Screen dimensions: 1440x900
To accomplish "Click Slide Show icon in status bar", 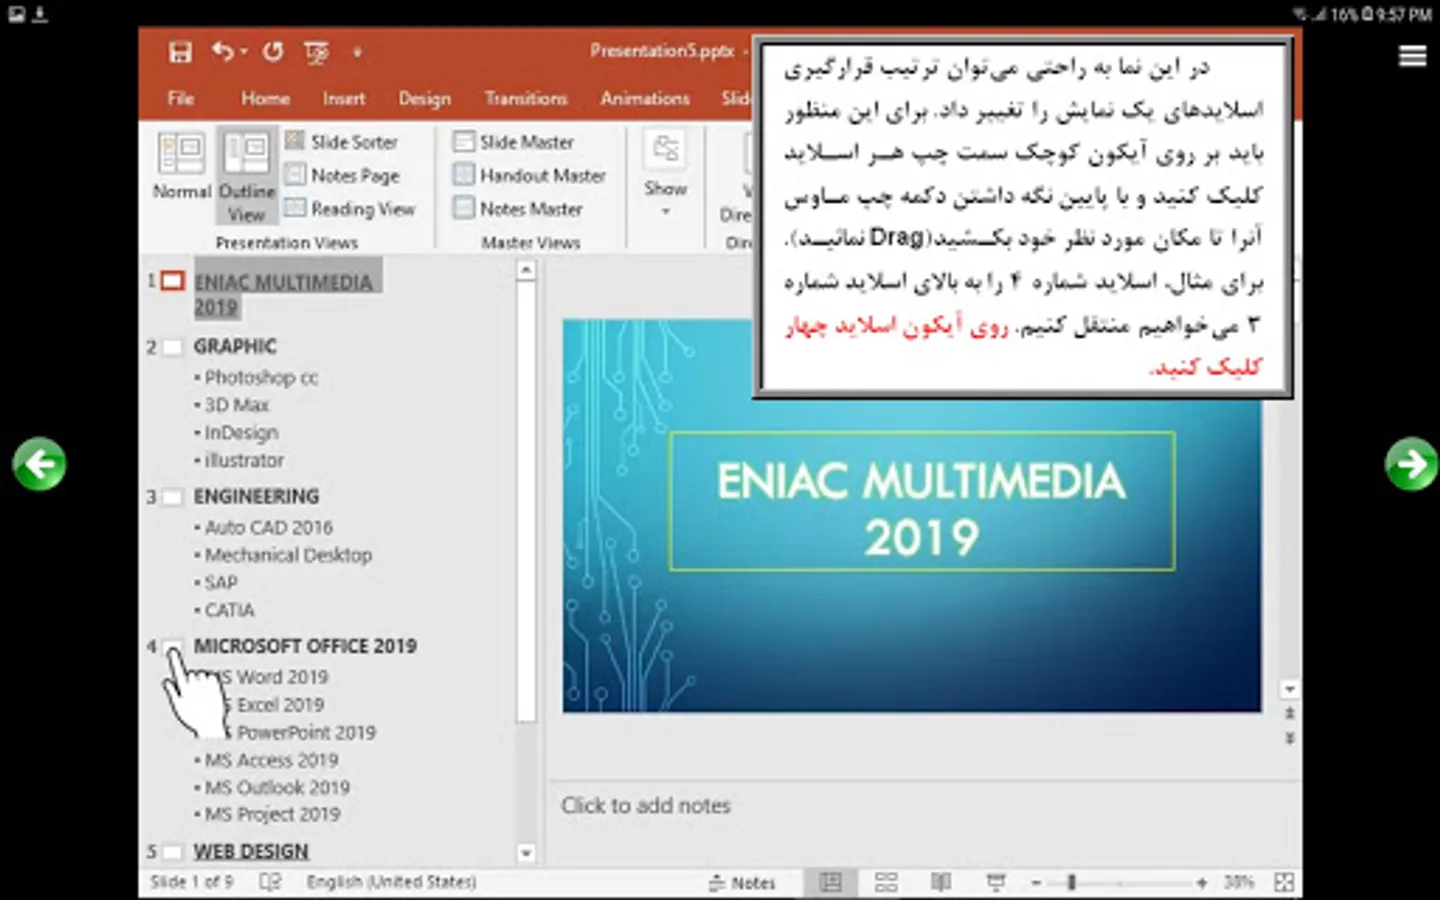I will pos(996,882).
